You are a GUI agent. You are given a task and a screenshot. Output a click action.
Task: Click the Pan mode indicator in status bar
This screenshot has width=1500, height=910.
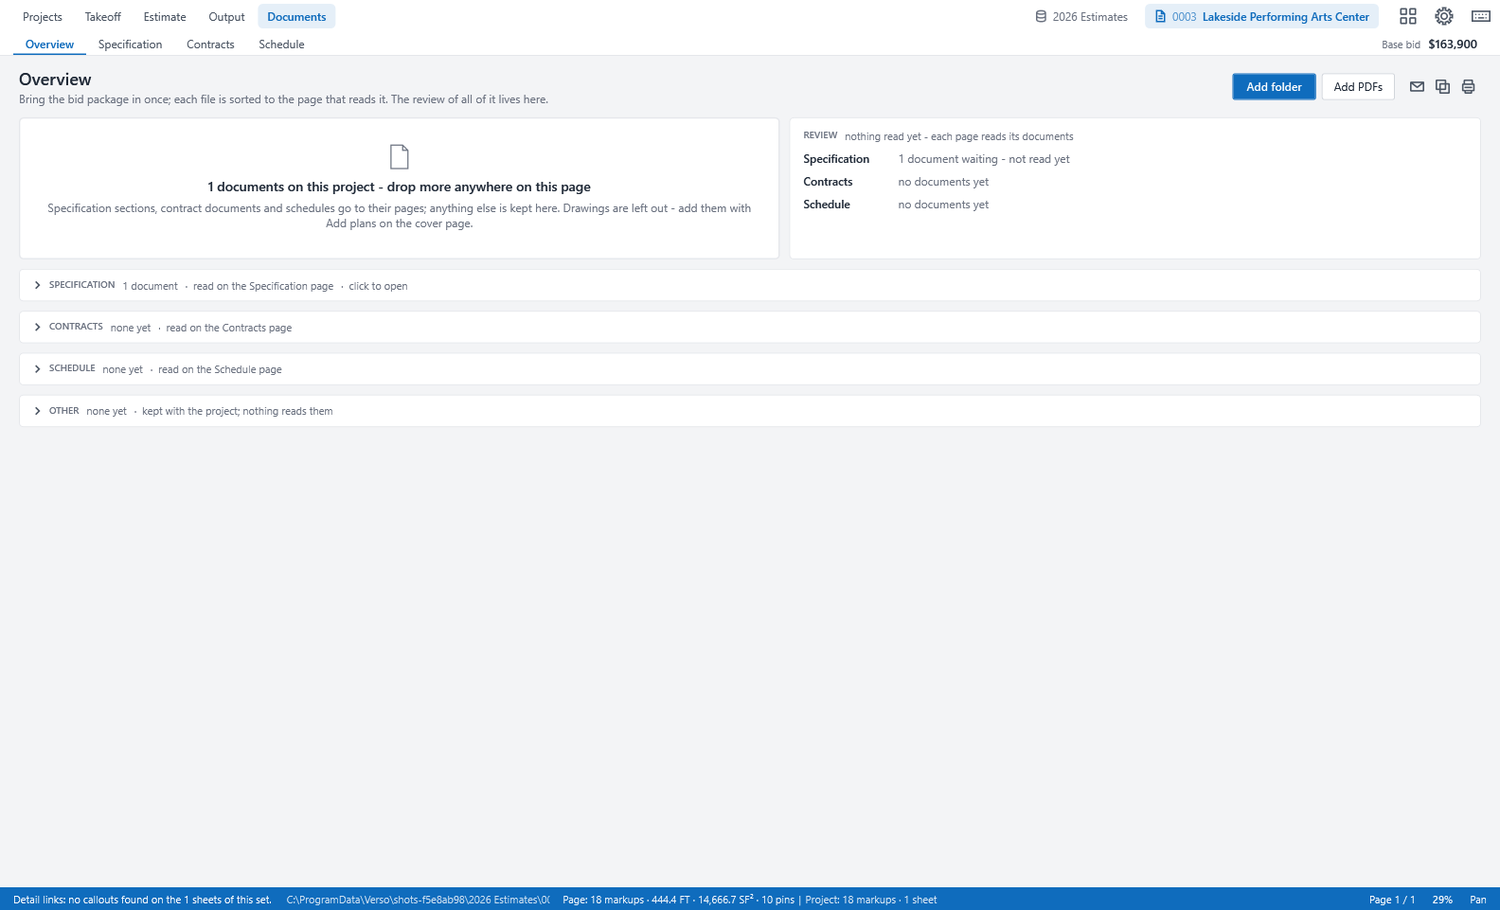pyautogui.click(x=1478, y=900)
